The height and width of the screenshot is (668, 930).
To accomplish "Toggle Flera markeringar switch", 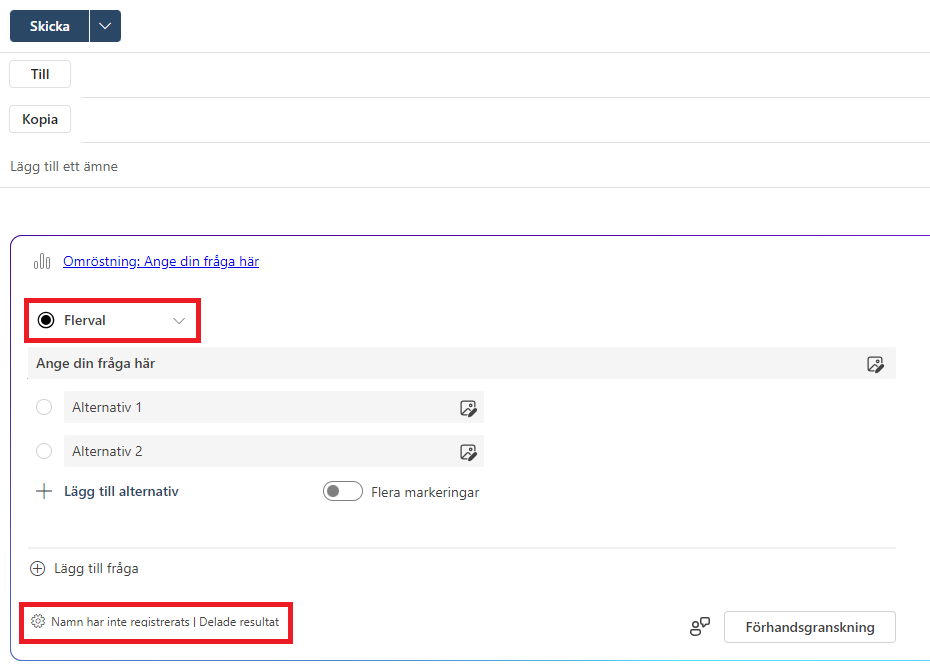I will (343, 491).
